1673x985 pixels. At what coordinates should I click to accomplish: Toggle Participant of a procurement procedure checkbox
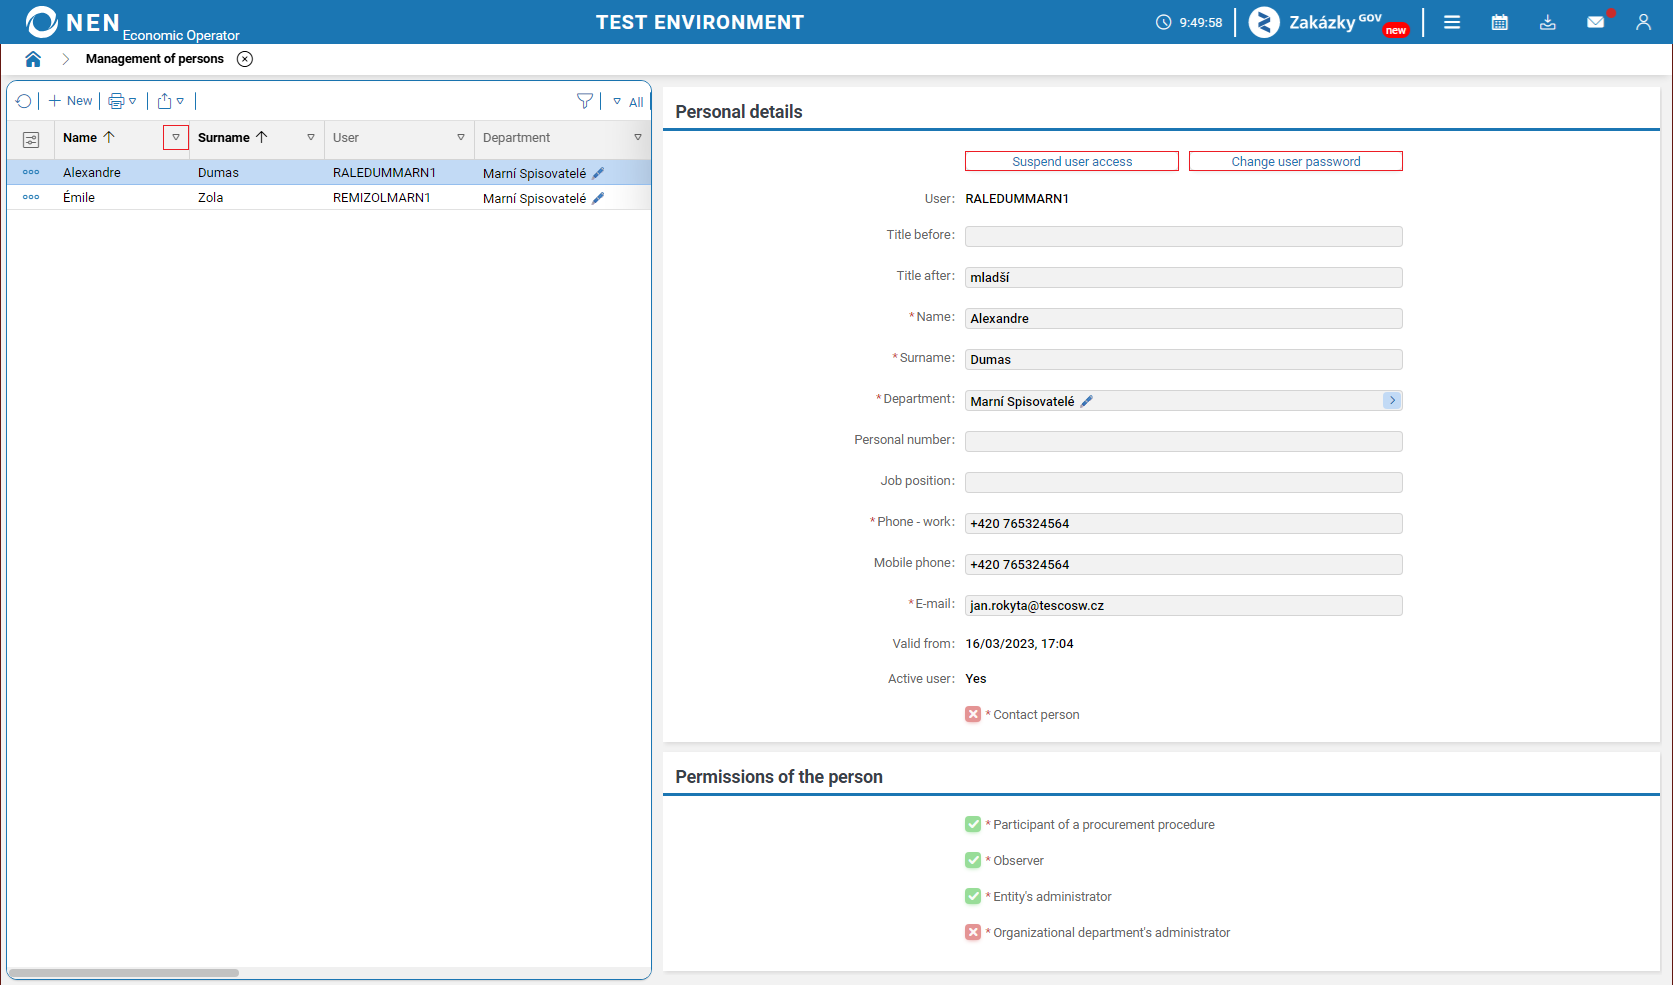(973, 824)
